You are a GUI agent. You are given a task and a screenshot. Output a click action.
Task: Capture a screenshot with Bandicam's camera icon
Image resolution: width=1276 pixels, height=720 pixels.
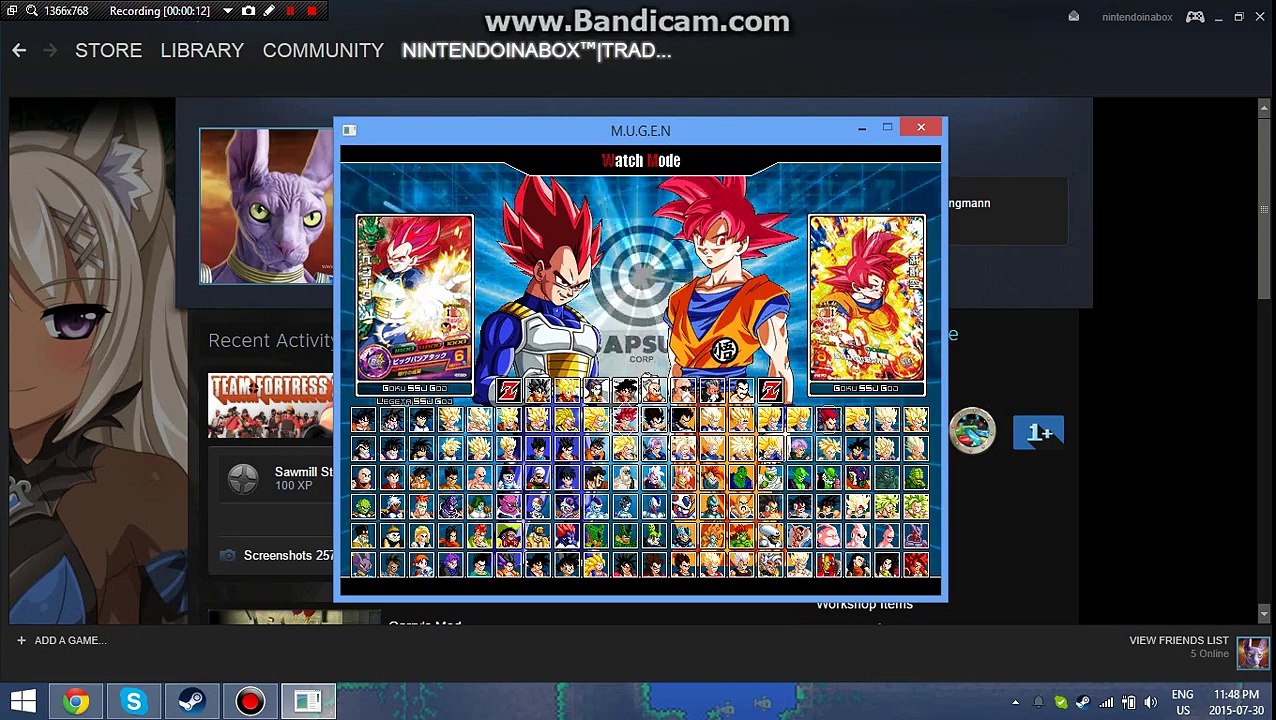[248, 11]
